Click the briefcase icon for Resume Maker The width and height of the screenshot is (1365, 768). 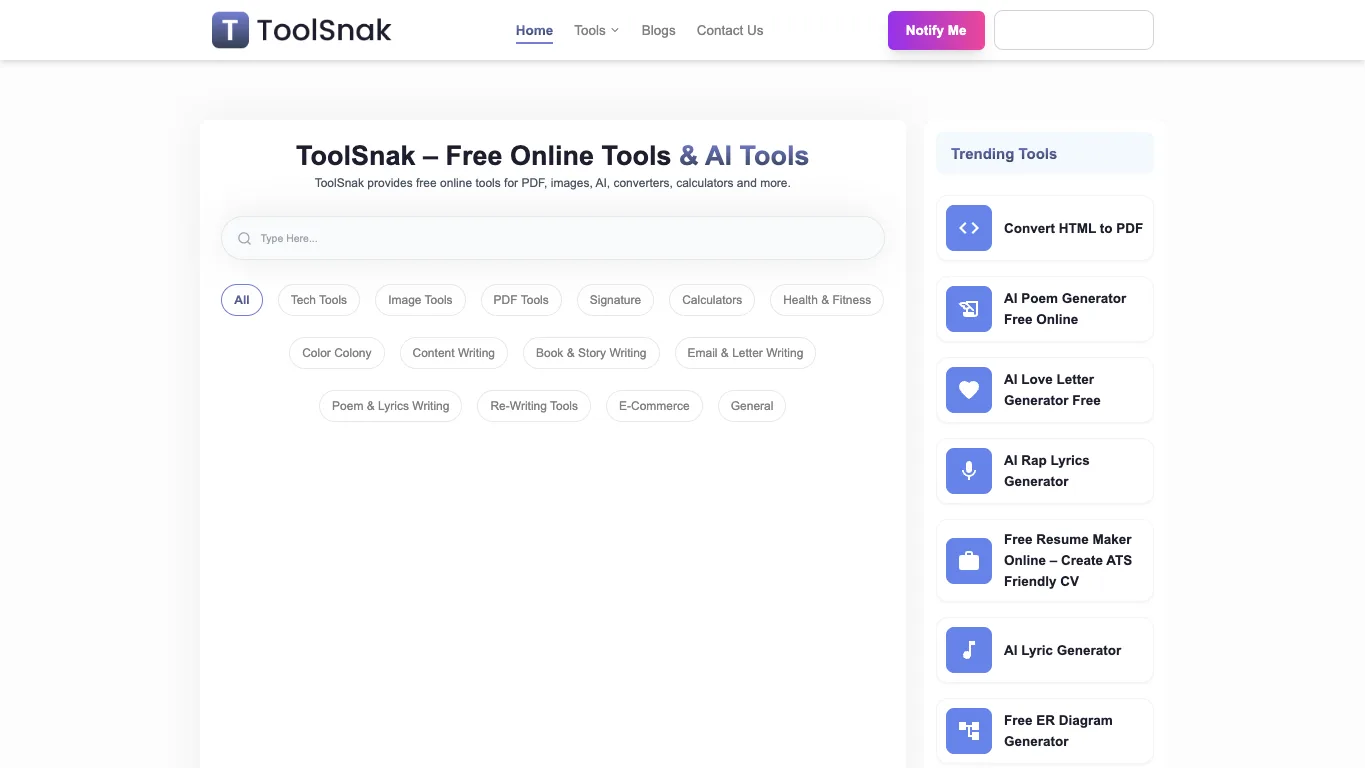[x=969, y=561]
